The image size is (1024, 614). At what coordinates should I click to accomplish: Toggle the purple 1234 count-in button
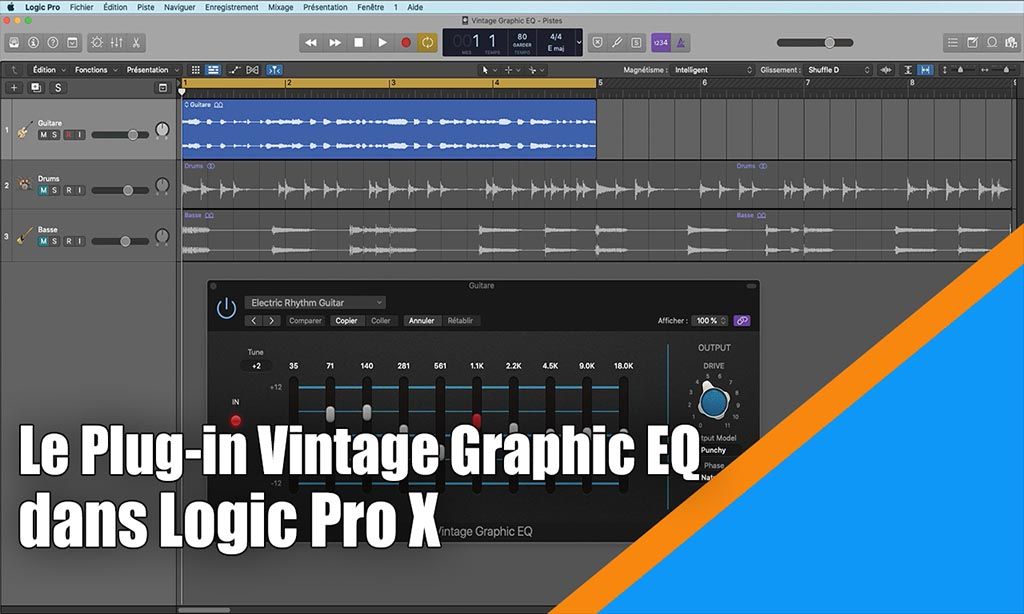(x=661, y=42)
